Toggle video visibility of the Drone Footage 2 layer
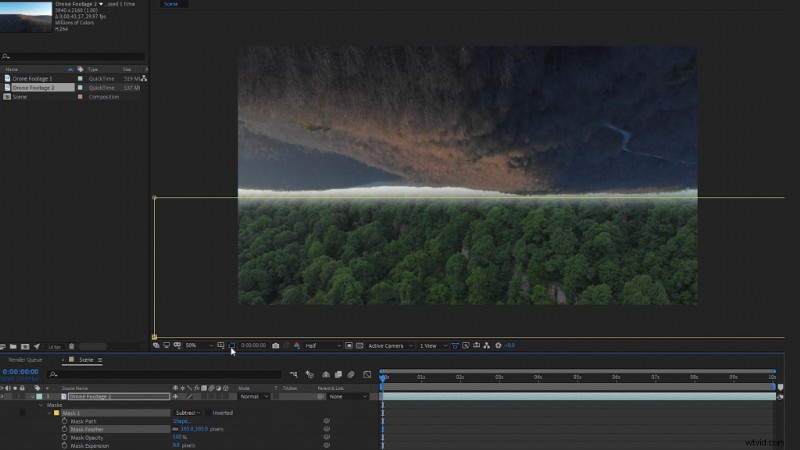 click(x=2, y=396)
